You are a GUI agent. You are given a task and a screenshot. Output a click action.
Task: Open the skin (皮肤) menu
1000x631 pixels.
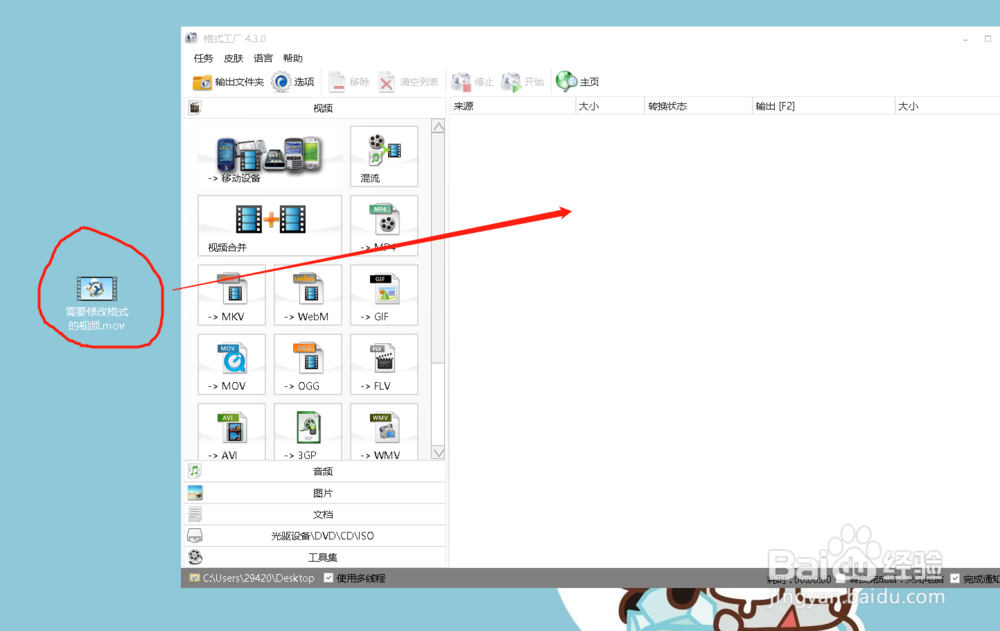coord(233,58)
